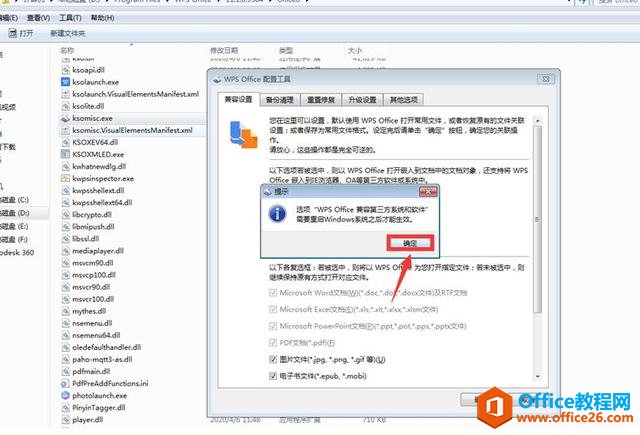Select the oledefaulthandler.dll file icon
Screen dimensions: 640x435
click(x=65, y=347)
